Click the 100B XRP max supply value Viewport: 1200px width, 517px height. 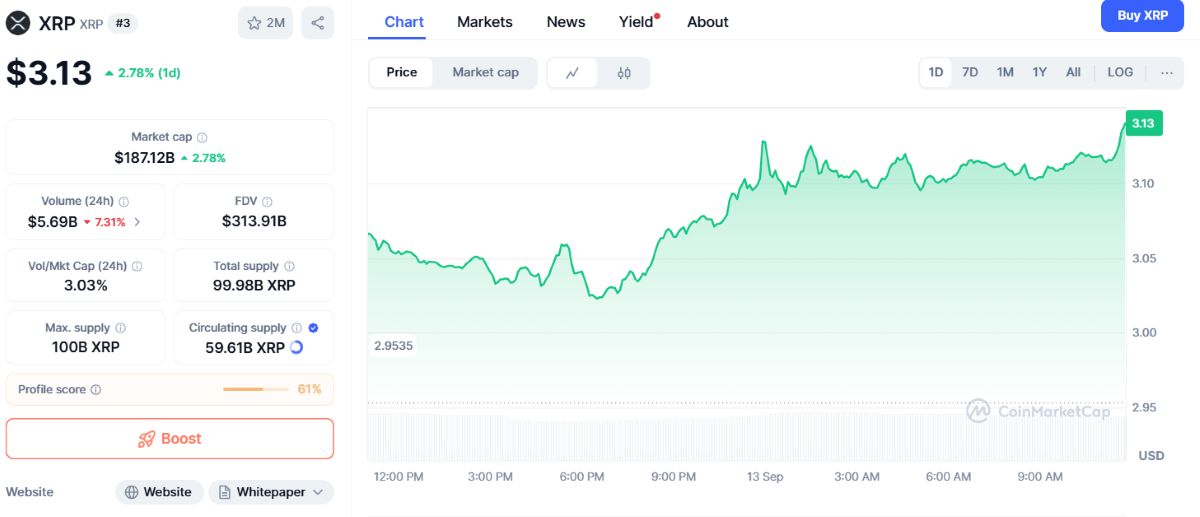[86, 348]
